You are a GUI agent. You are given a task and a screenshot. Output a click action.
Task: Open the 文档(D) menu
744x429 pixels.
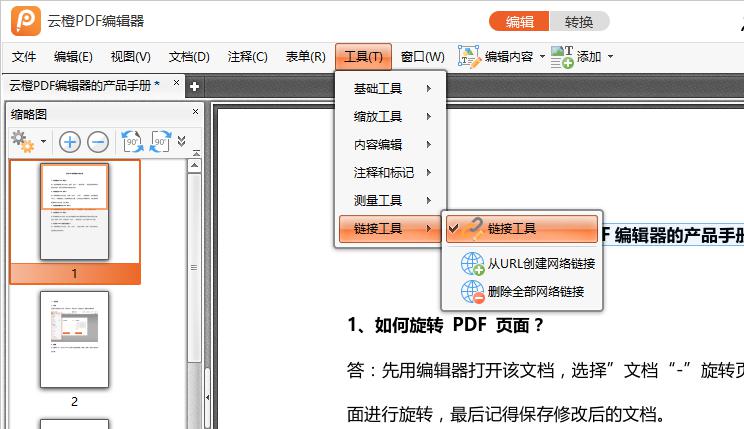tap(189, 57)
